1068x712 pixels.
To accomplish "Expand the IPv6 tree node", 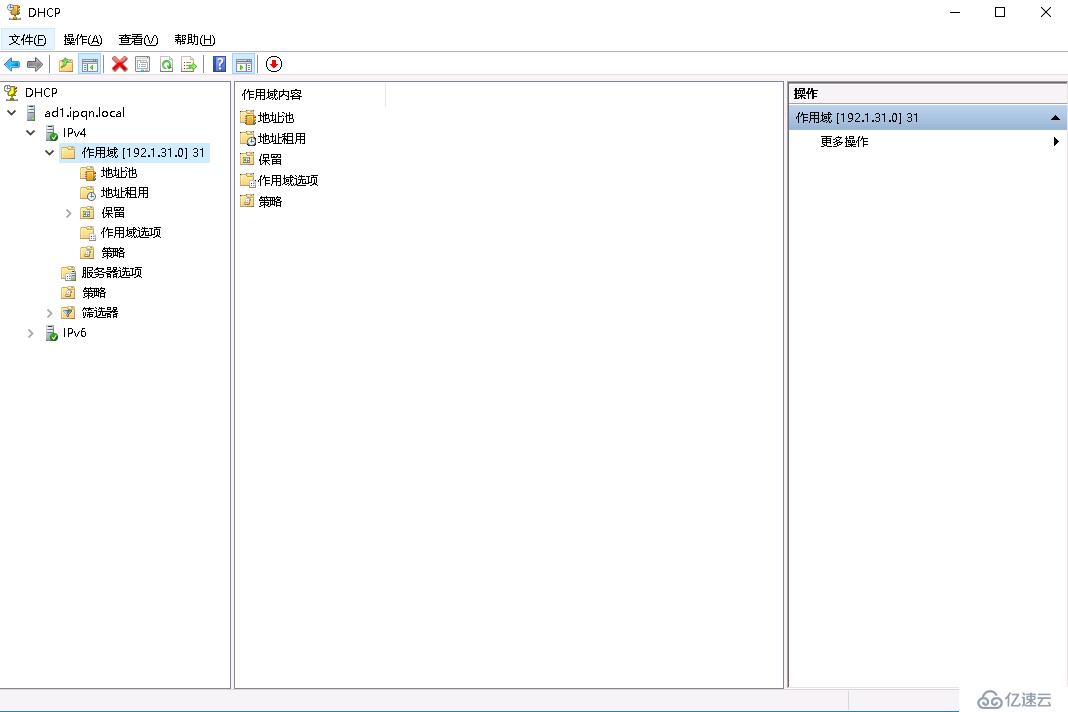I will tap(31, 333).
